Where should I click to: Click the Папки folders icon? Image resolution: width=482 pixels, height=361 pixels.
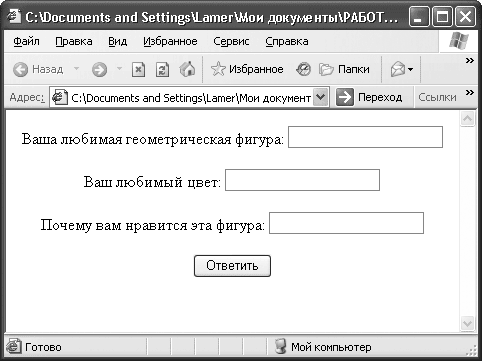coord(326,69)
